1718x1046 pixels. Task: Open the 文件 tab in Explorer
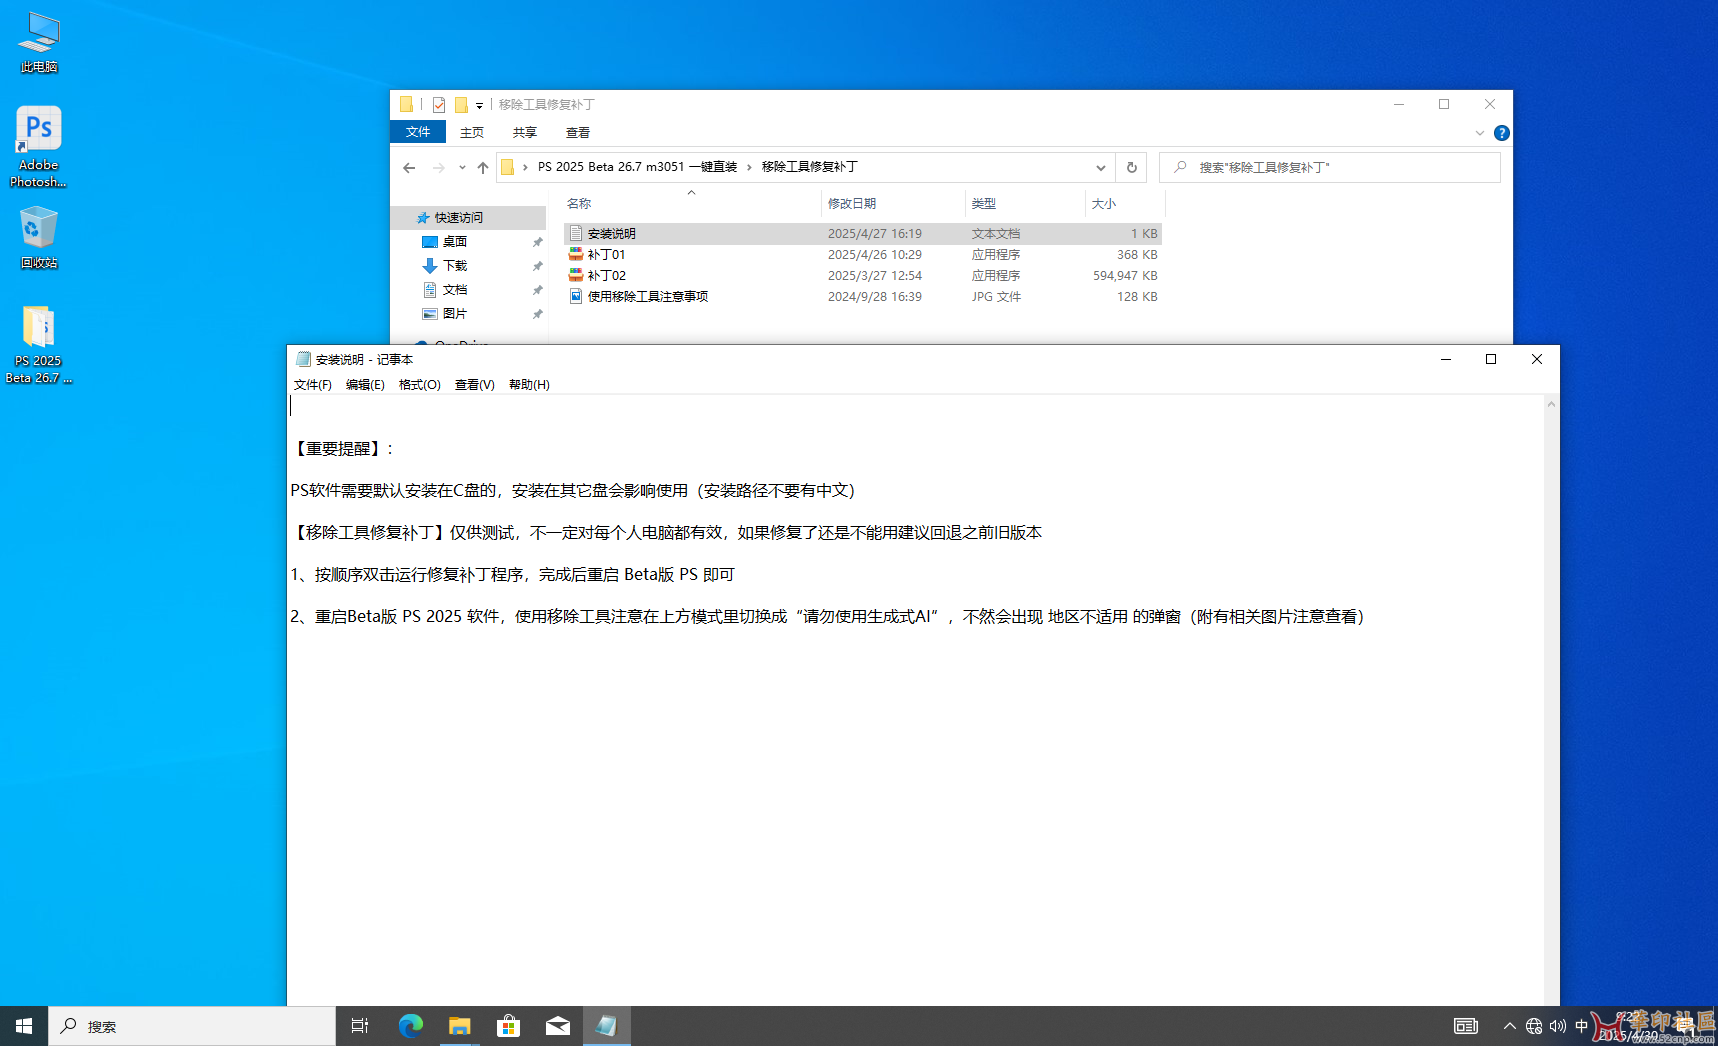tap(418, 132)
